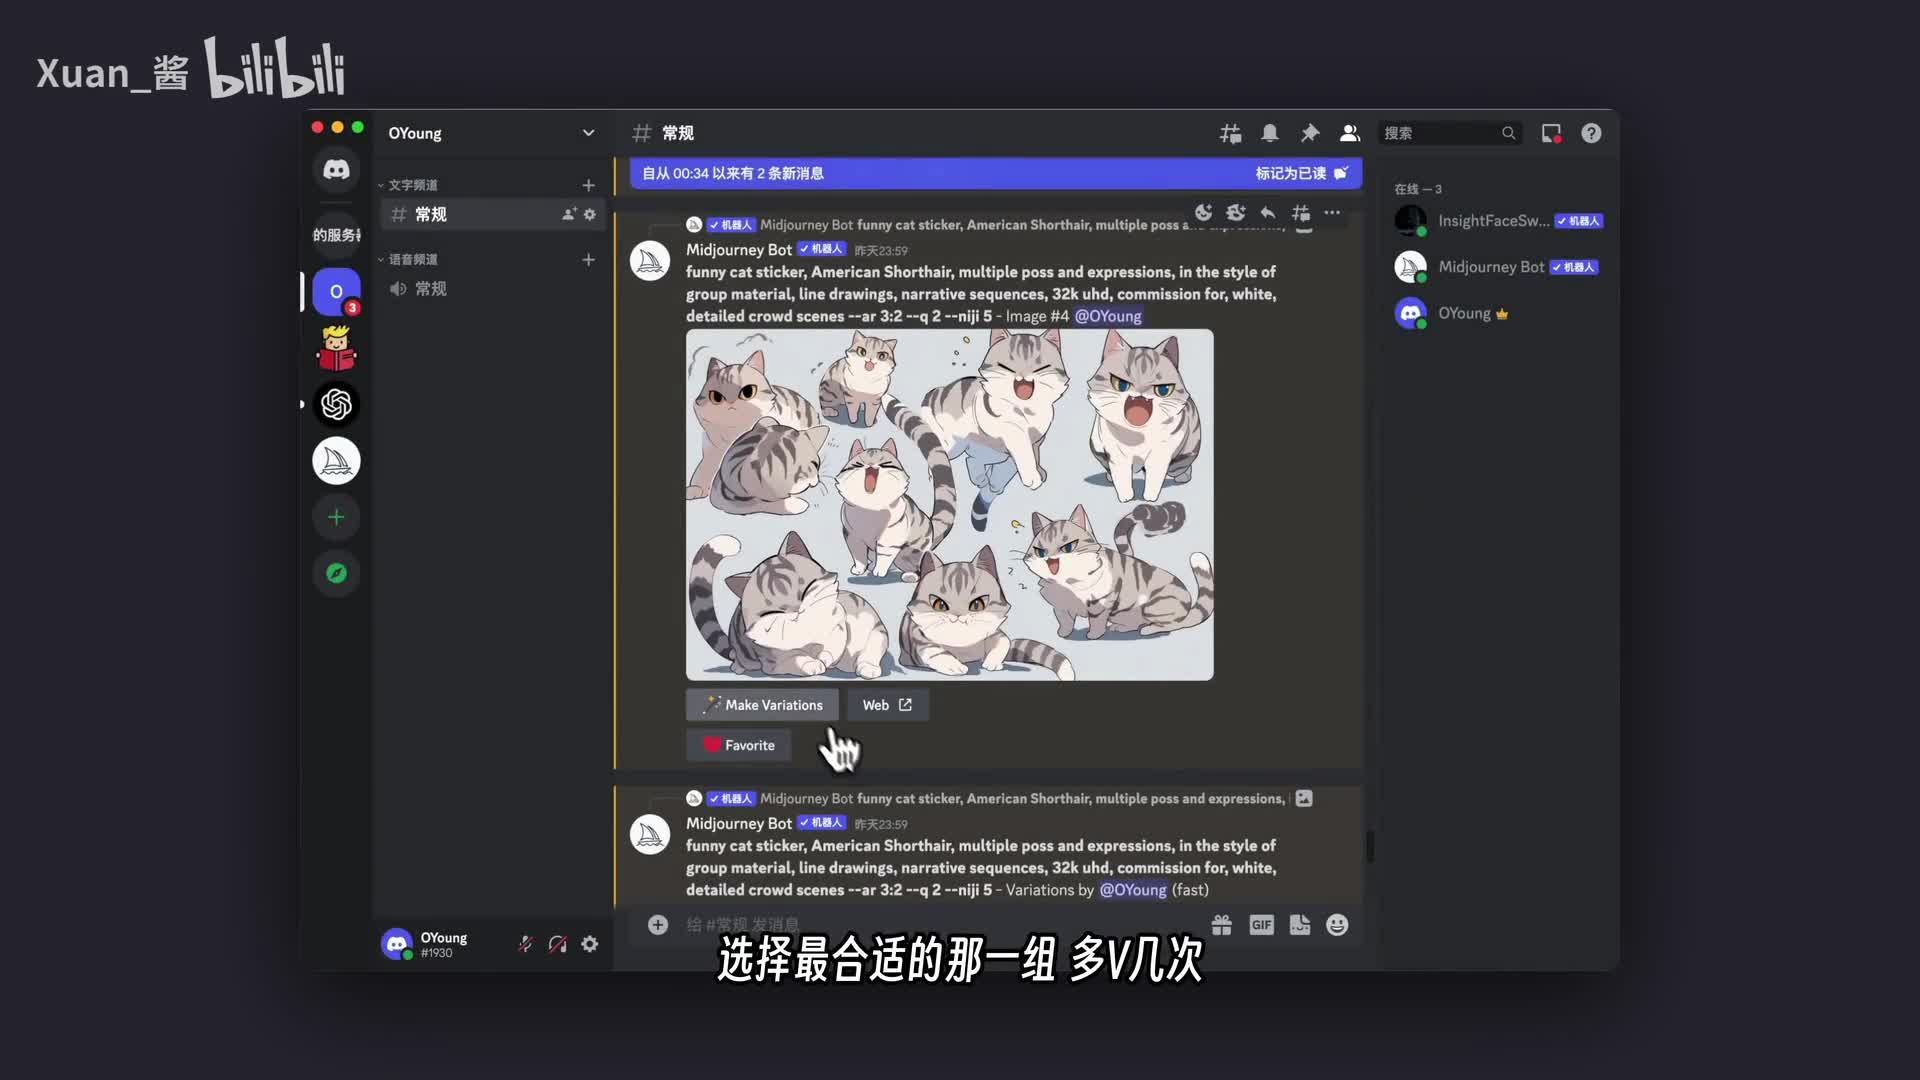This screenshot has height=1080, width=1920.
Task: Join the 常规 voice channel
Action: coord(431,289)
